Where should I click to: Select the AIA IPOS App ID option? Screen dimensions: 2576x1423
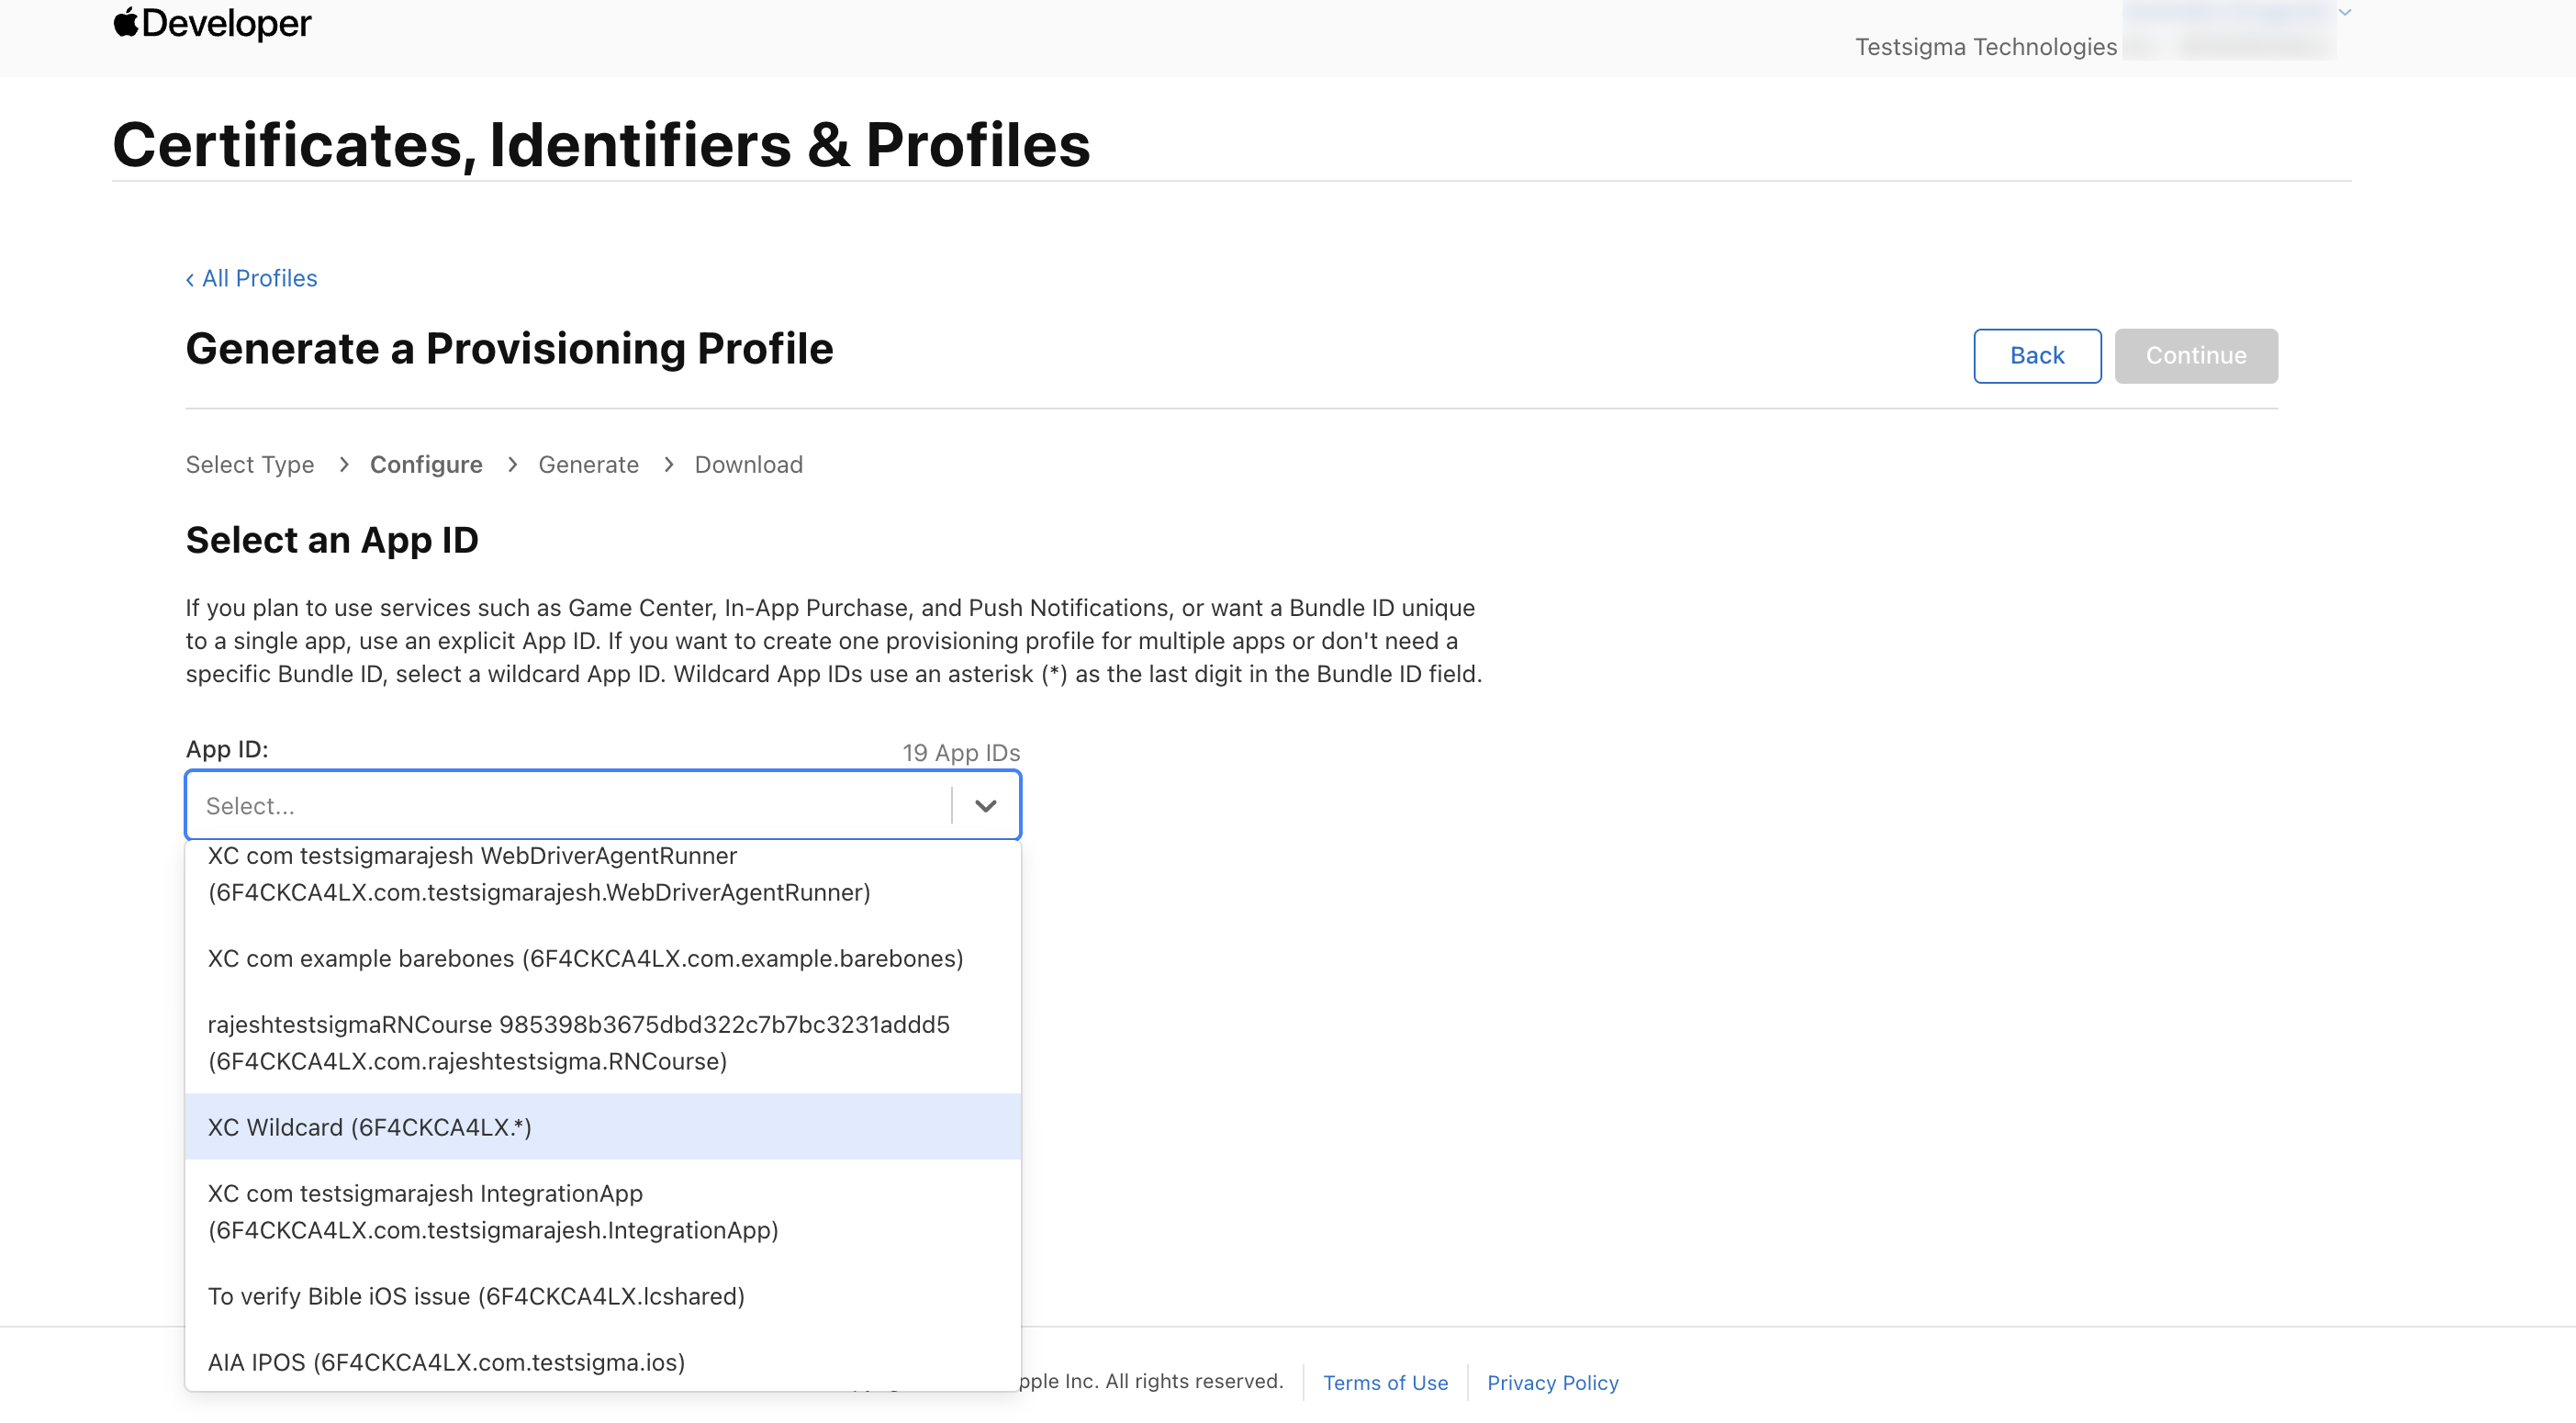446,1362
